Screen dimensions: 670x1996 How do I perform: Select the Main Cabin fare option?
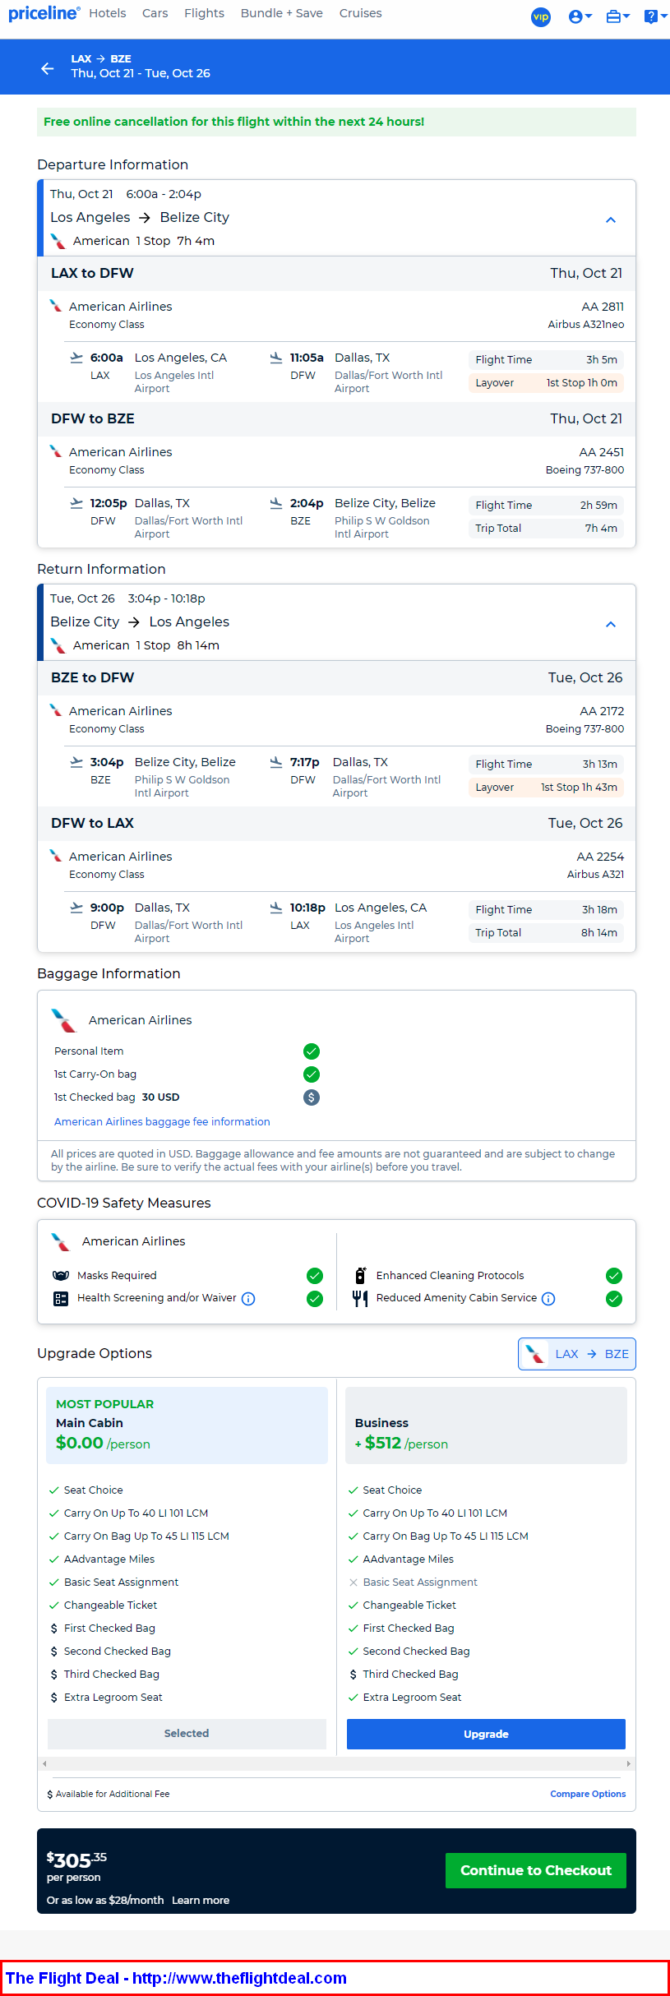tap(187, 1425)
